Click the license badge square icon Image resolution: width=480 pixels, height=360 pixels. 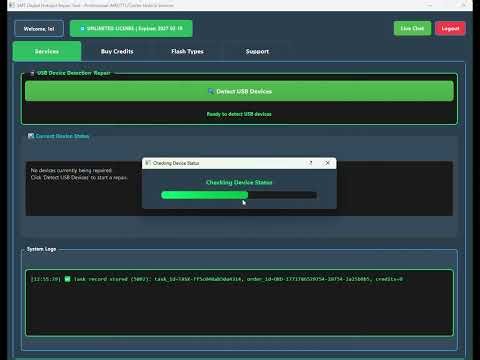[82, 29]
